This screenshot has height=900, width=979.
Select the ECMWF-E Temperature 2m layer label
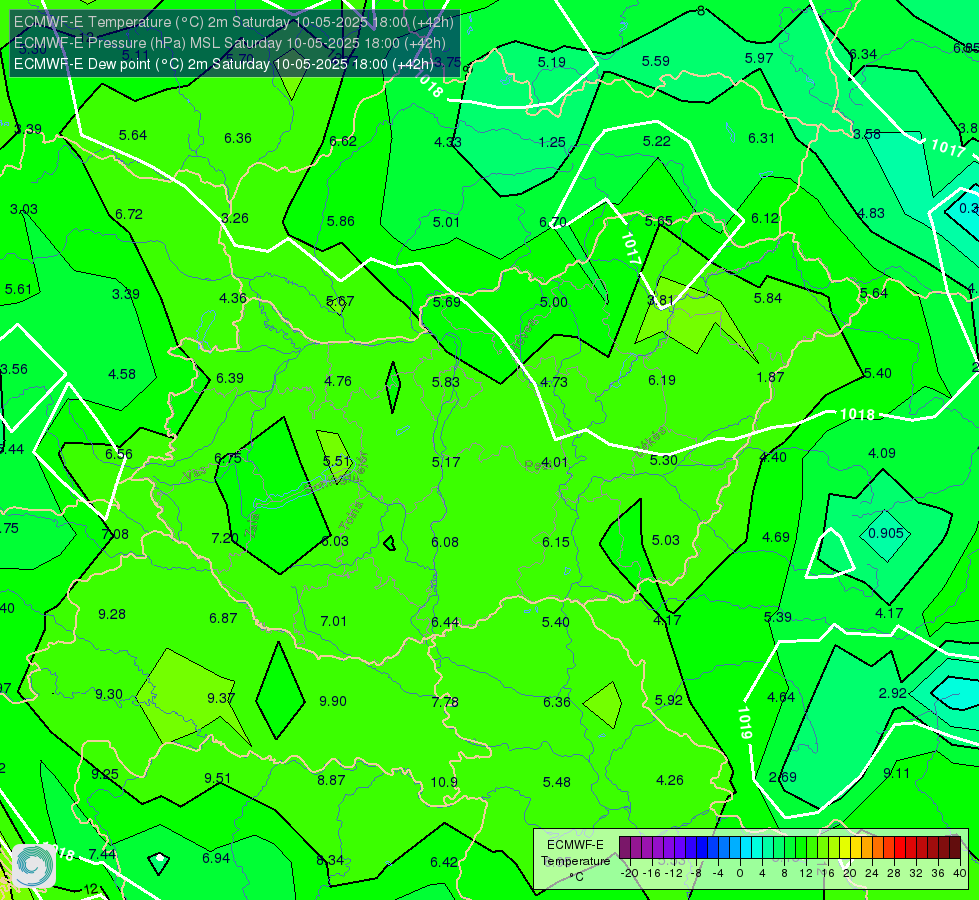click(234, 22)
